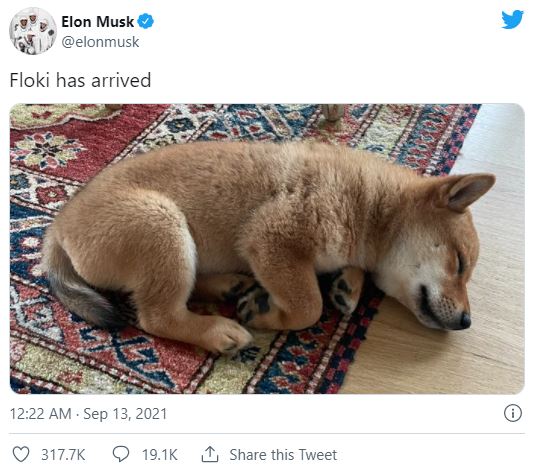Click the 19.1K replies count

point(160,454)
